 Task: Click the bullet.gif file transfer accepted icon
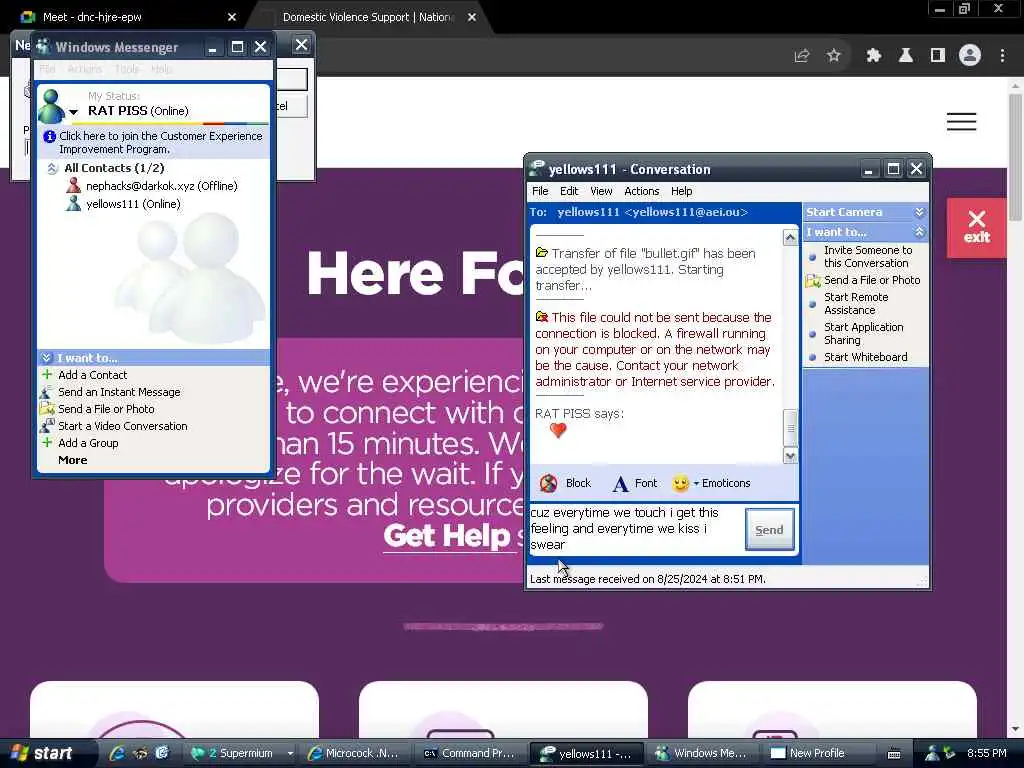click(x=541, y=253)
